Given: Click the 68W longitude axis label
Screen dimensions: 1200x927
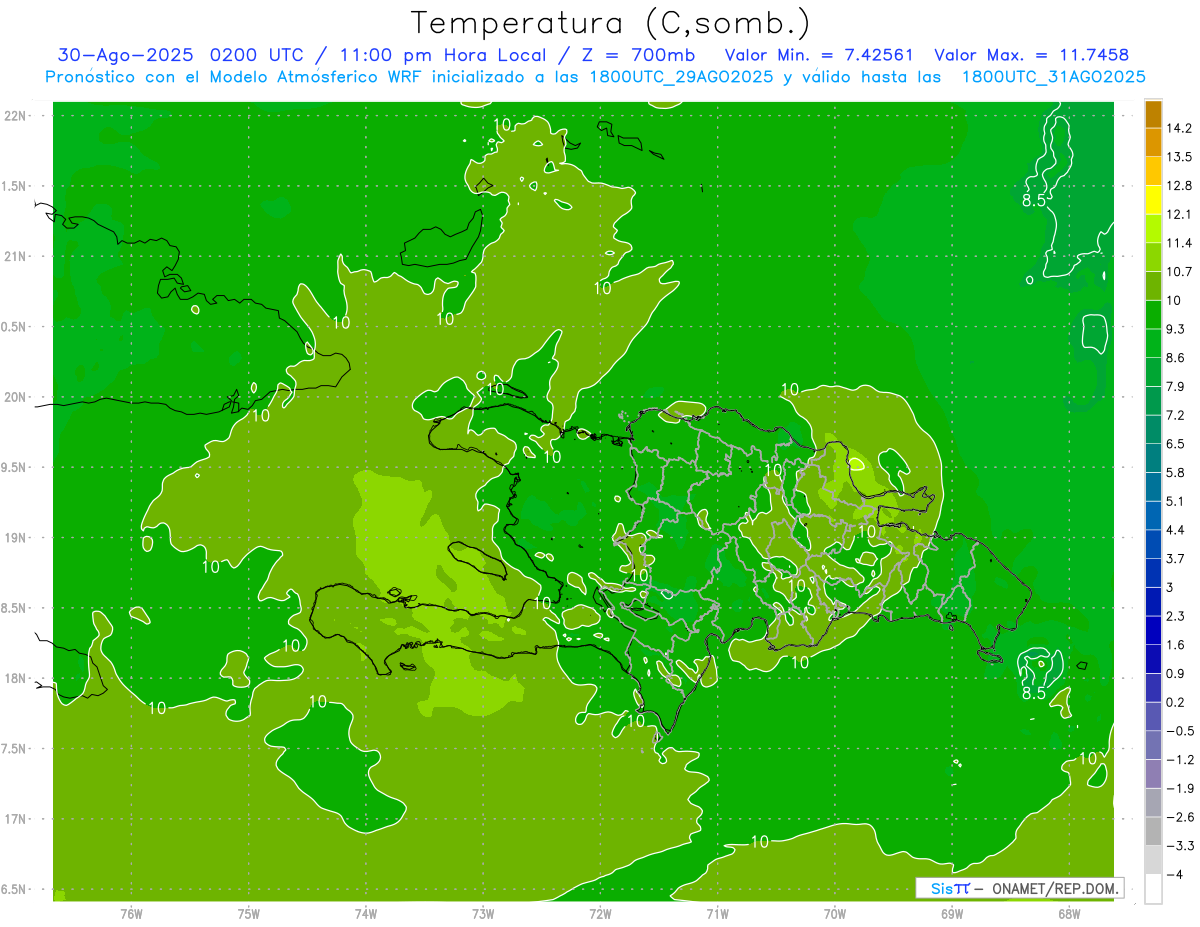Looking at the screenshot, I should click(x=1069, y=914).
